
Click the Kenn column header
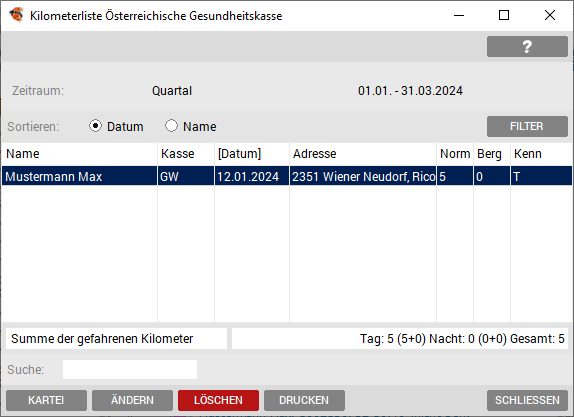coord(541,154)
